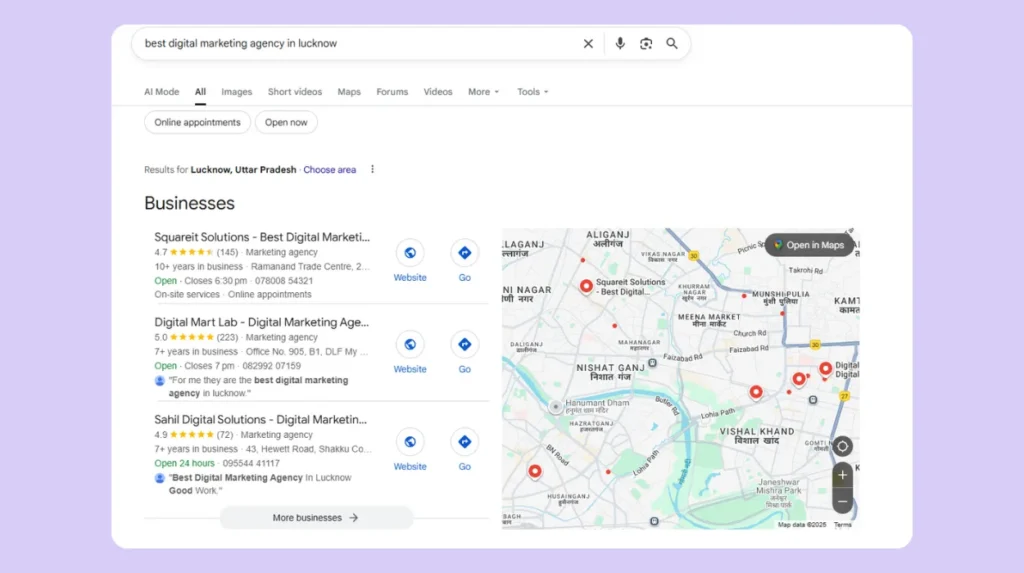The width and height of the screenshot is (1024, 573).
Task: Click phone number 082992 07159
Action: coord(272,366)
